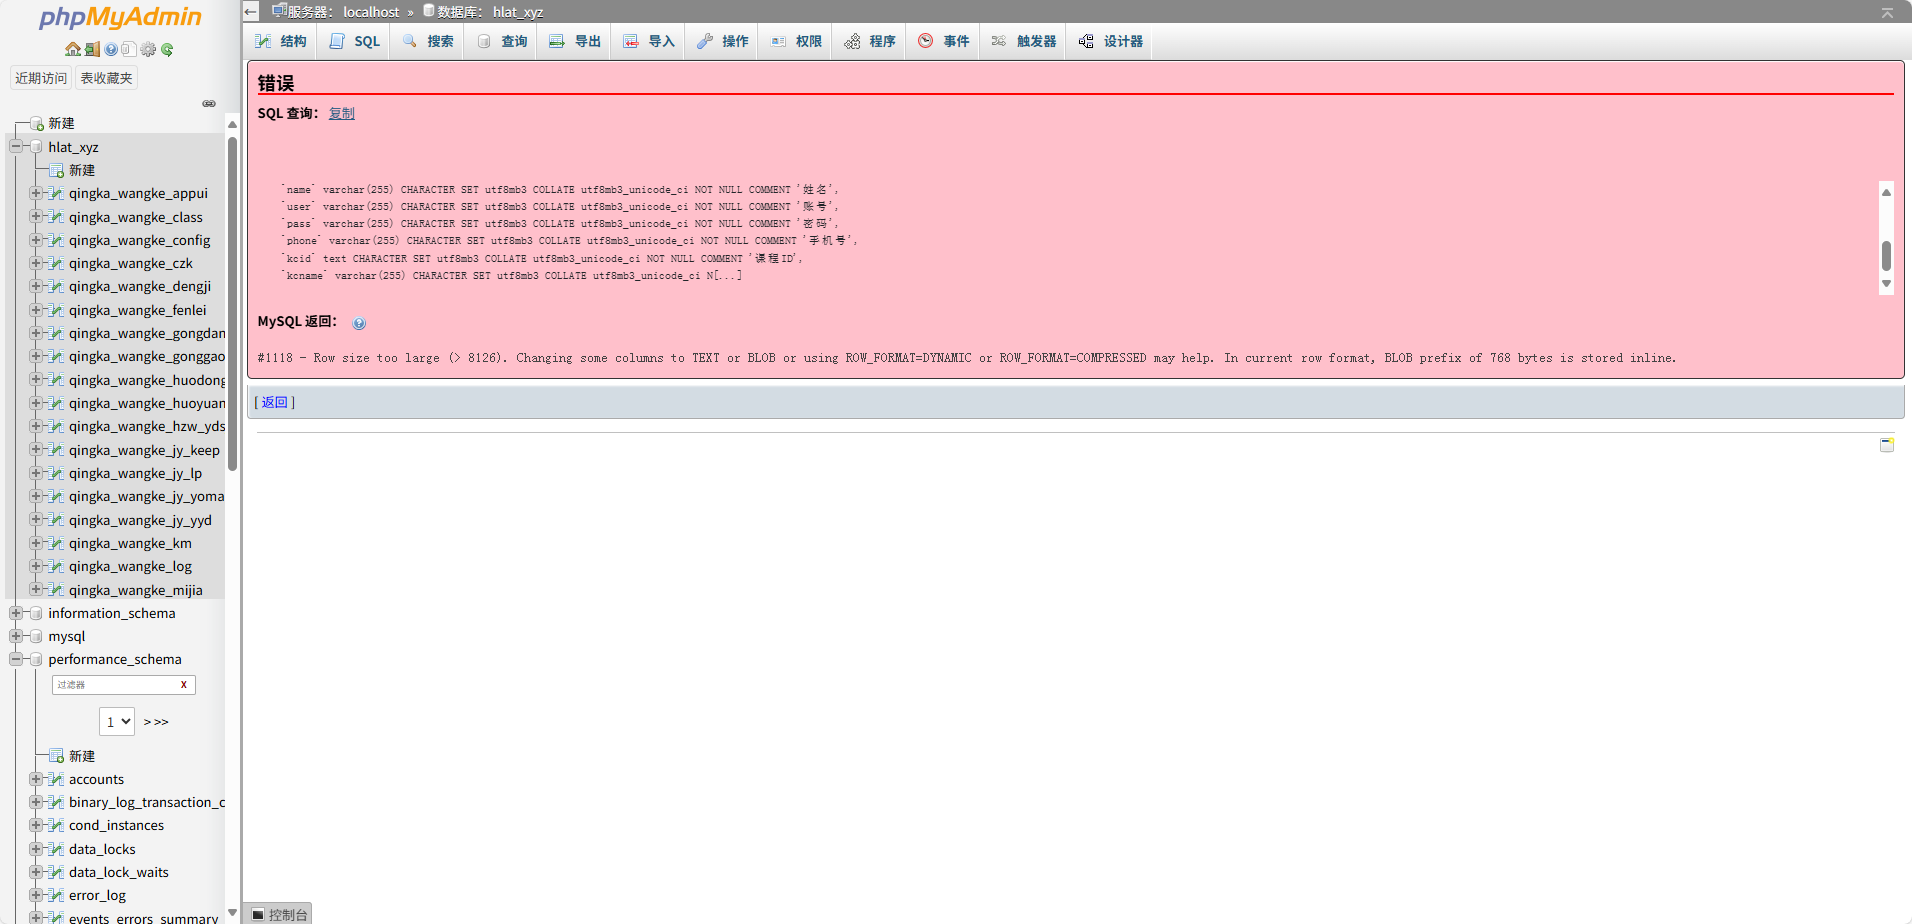Viewport: 1912px width, 924px height.
Task: Reload the navigation panel with green refresh icon
Action: 167,49
